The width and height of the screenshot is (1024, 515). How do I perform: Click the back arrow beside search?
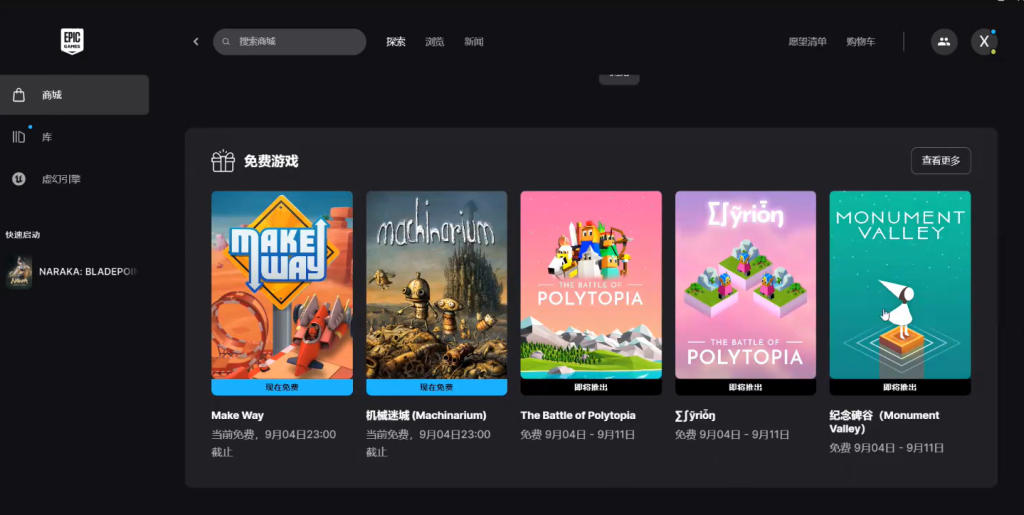click(196, 42)
